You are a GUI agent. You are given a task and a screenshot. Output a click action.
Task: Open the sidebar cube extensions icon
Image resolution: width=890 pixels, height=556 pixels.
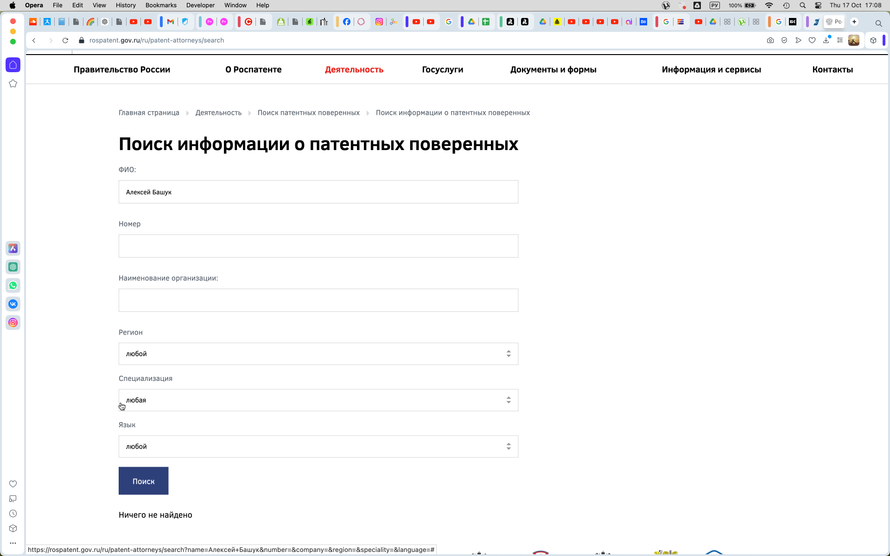13,528
